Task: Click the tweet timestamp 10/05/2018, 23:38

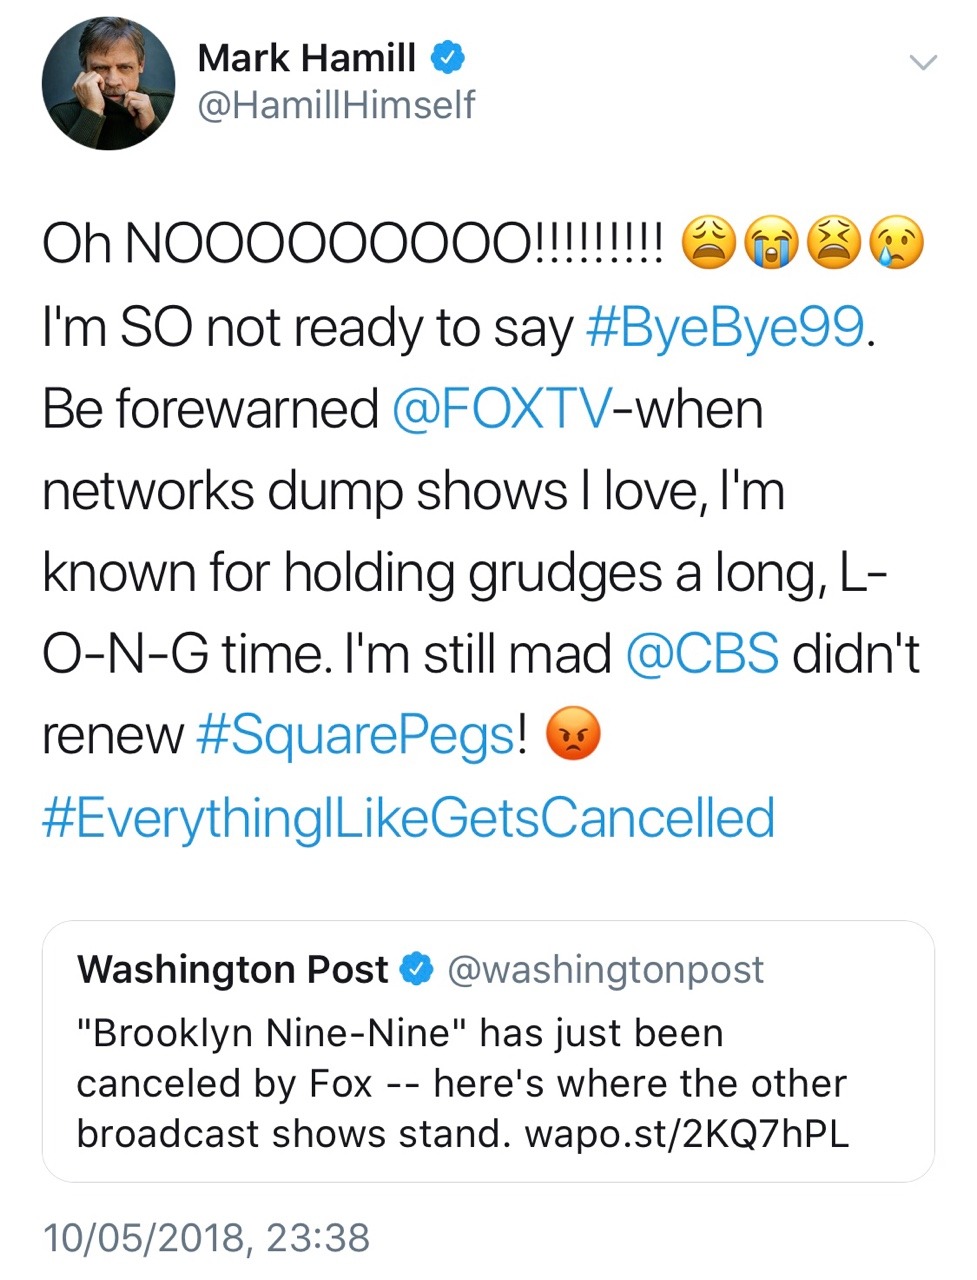Action: coord(206,1238)
